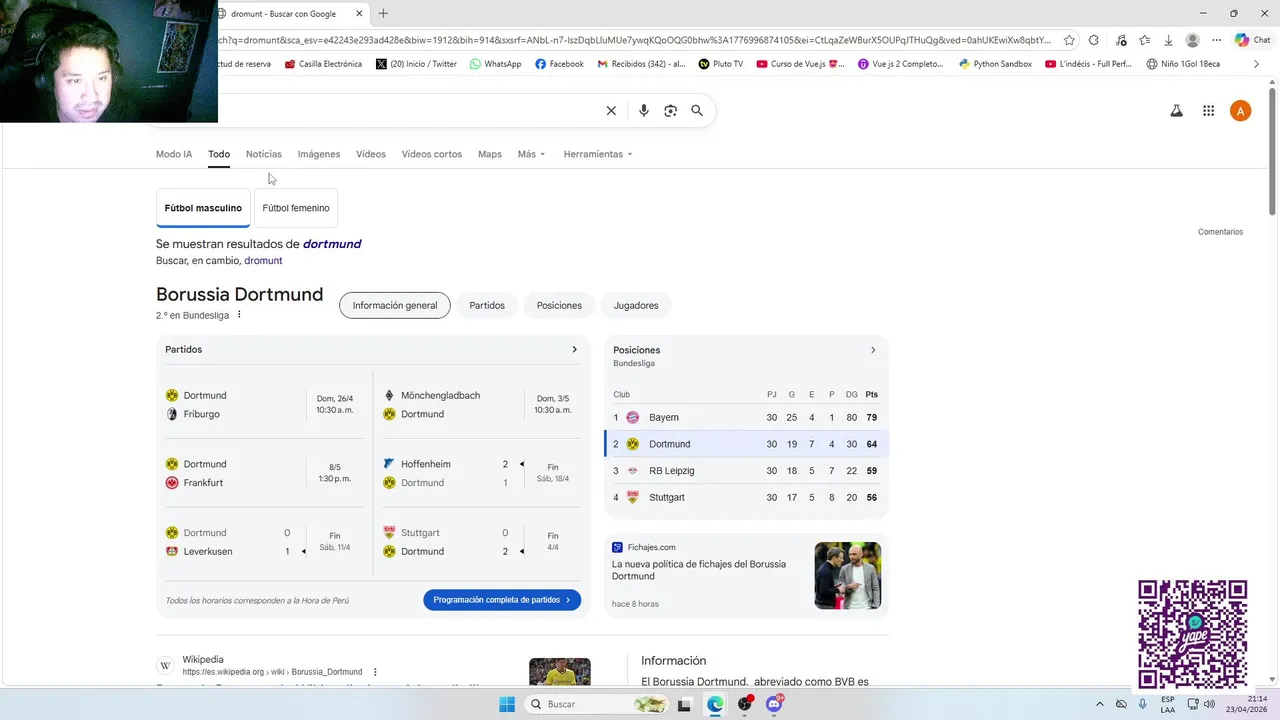Image resolution: width=1280 pixels, height=720 pixels.
Task: Open the browser downloads icon
Action: click(1168, 40)
